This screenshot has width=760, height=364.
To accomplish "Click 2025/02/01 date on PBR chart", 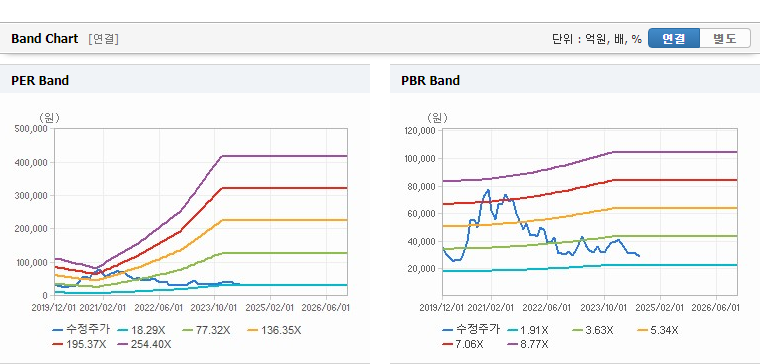I will click(x=660, y=308).
